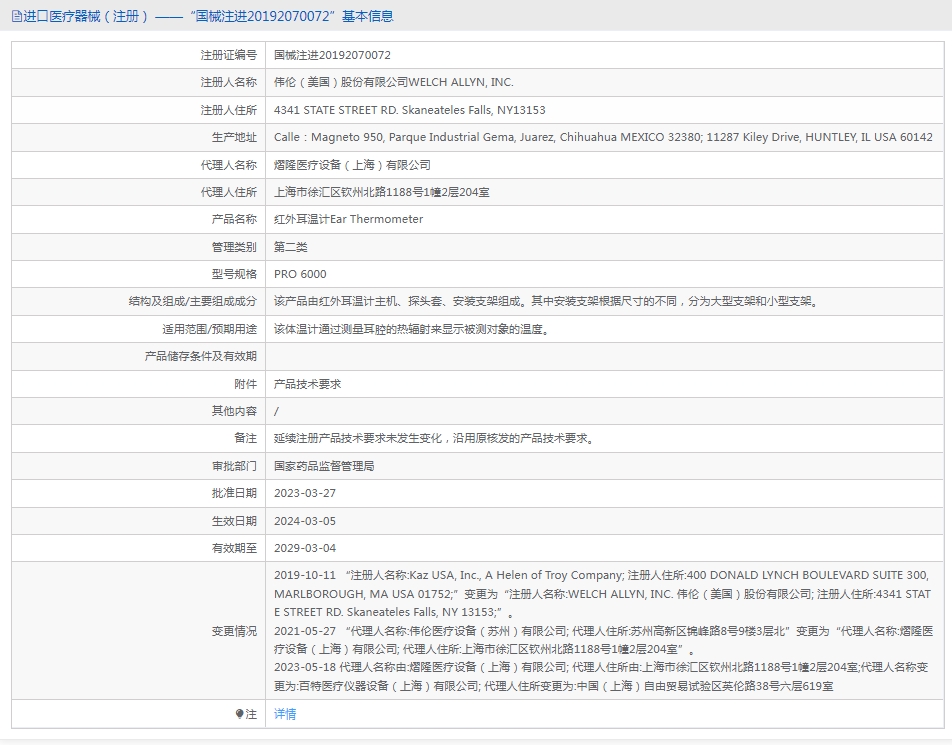Click the 产品名称 label
Viewport: 952px width, 745px height.
(x=234, y=219)
